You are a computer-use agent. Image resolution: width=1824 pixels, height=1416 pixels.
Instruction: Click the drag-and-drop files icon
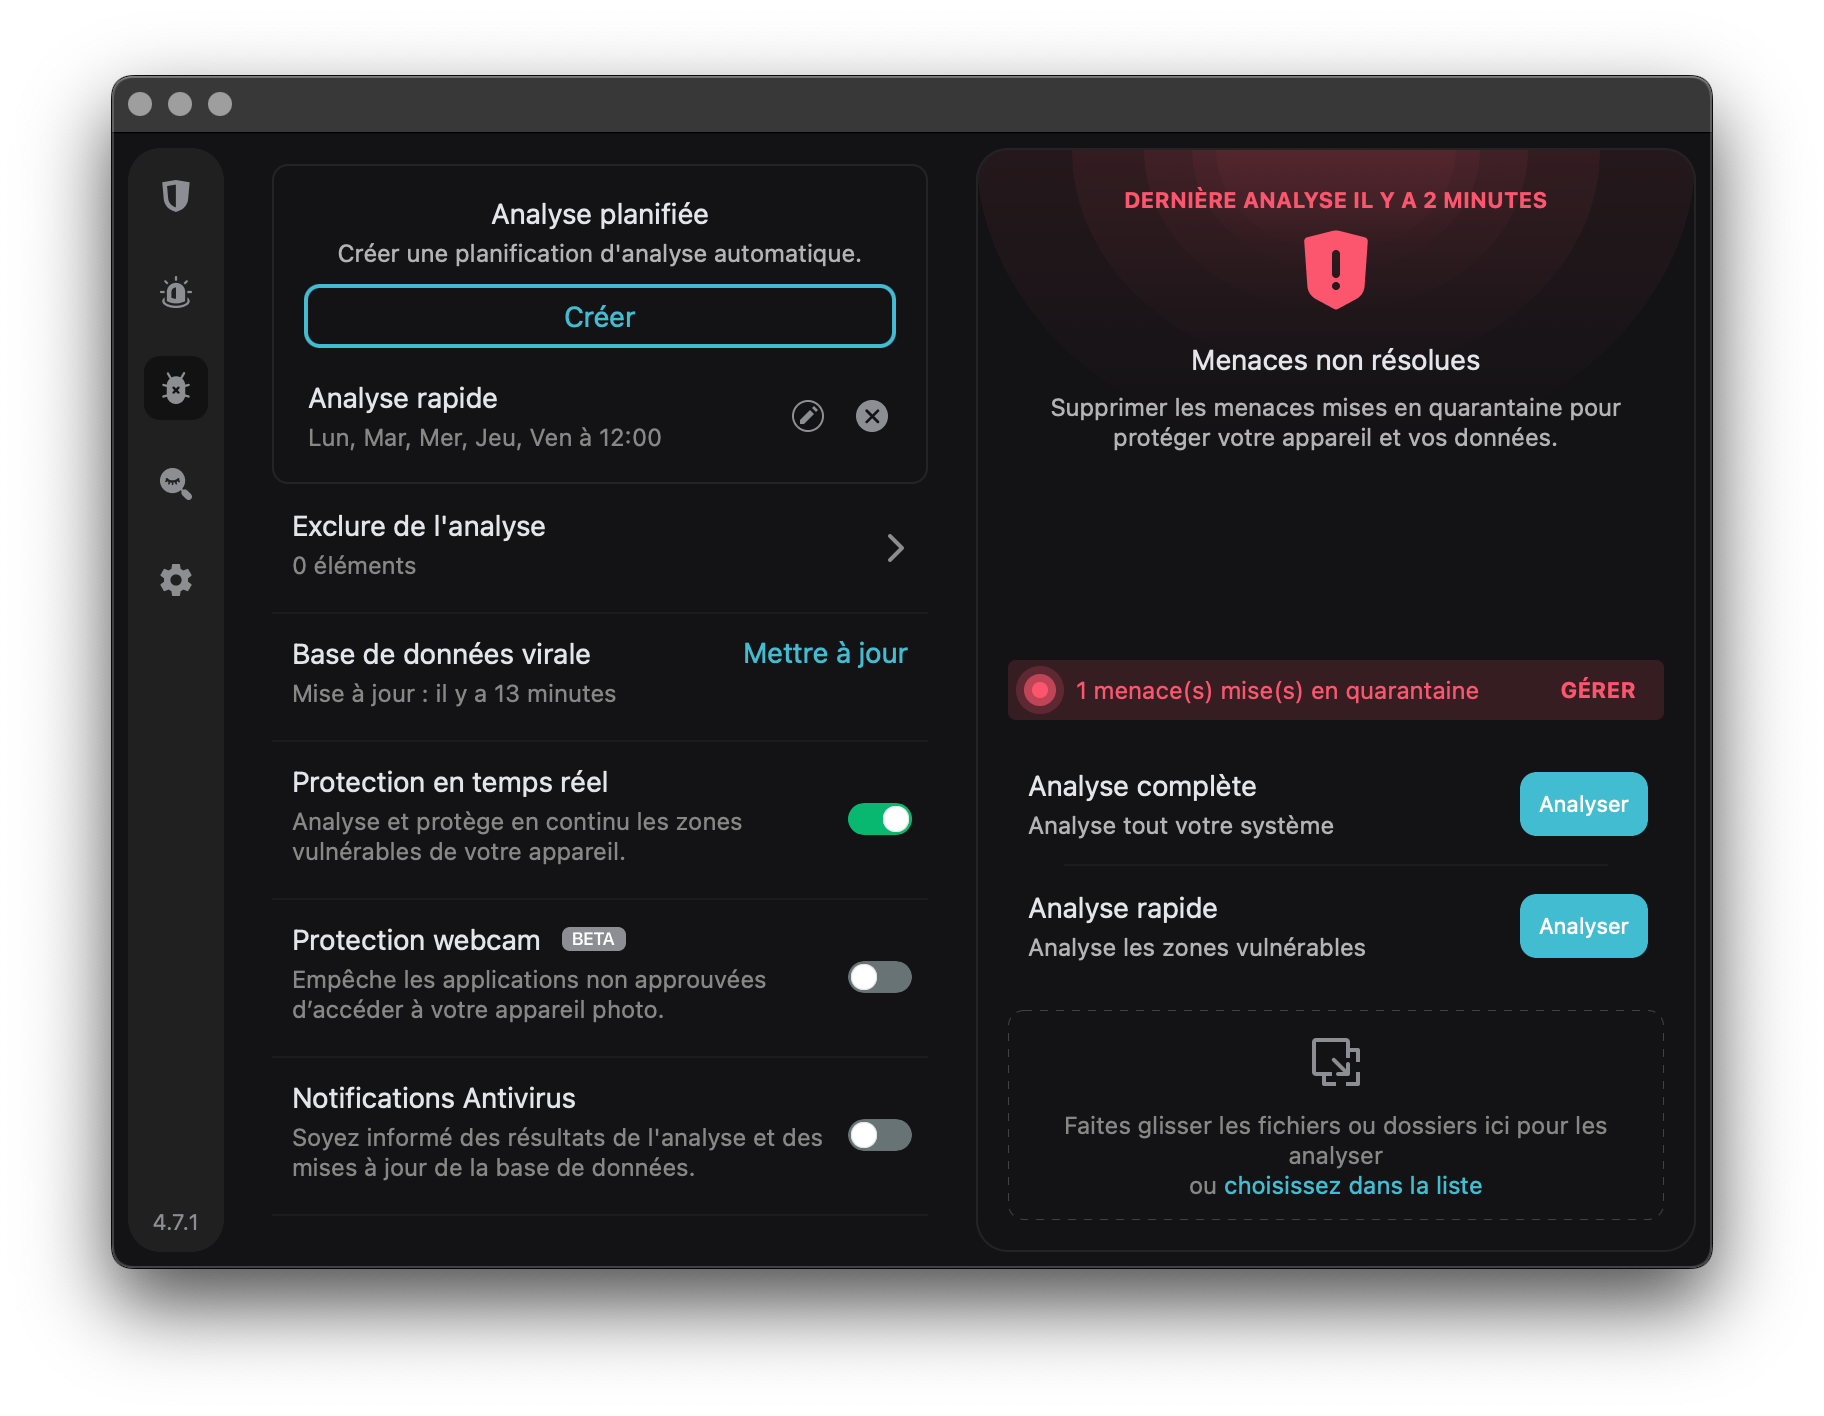tap(1336, 1062)
